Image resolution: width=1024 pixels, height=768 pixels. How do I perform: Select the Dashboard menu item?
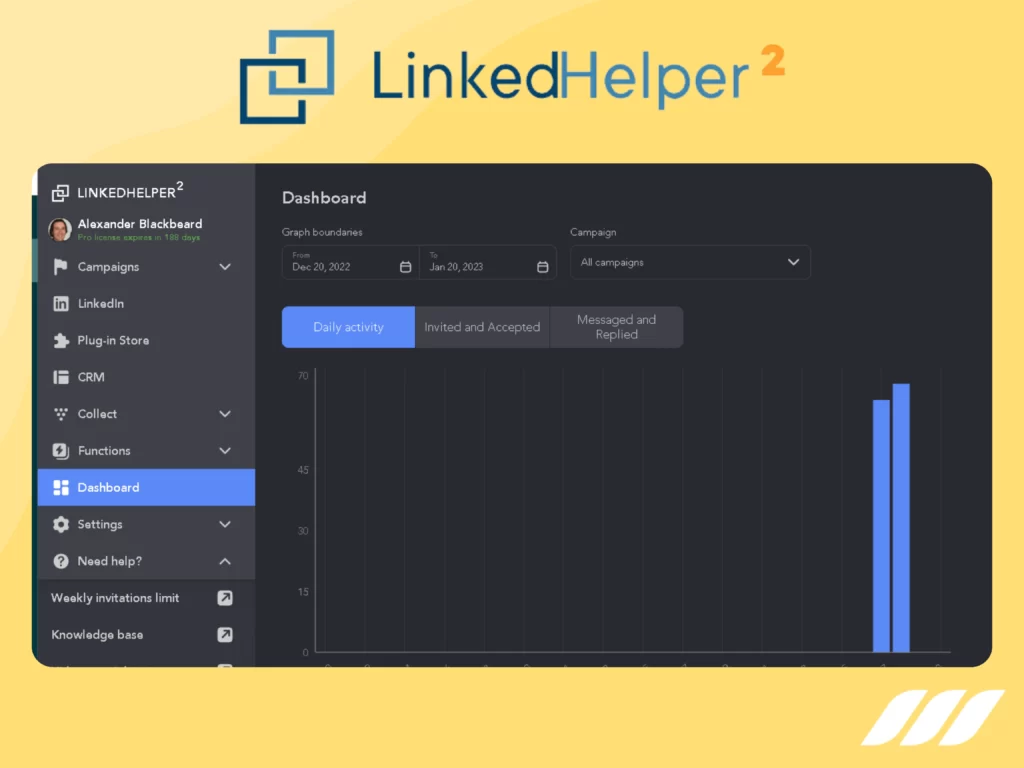pos(146,487)
